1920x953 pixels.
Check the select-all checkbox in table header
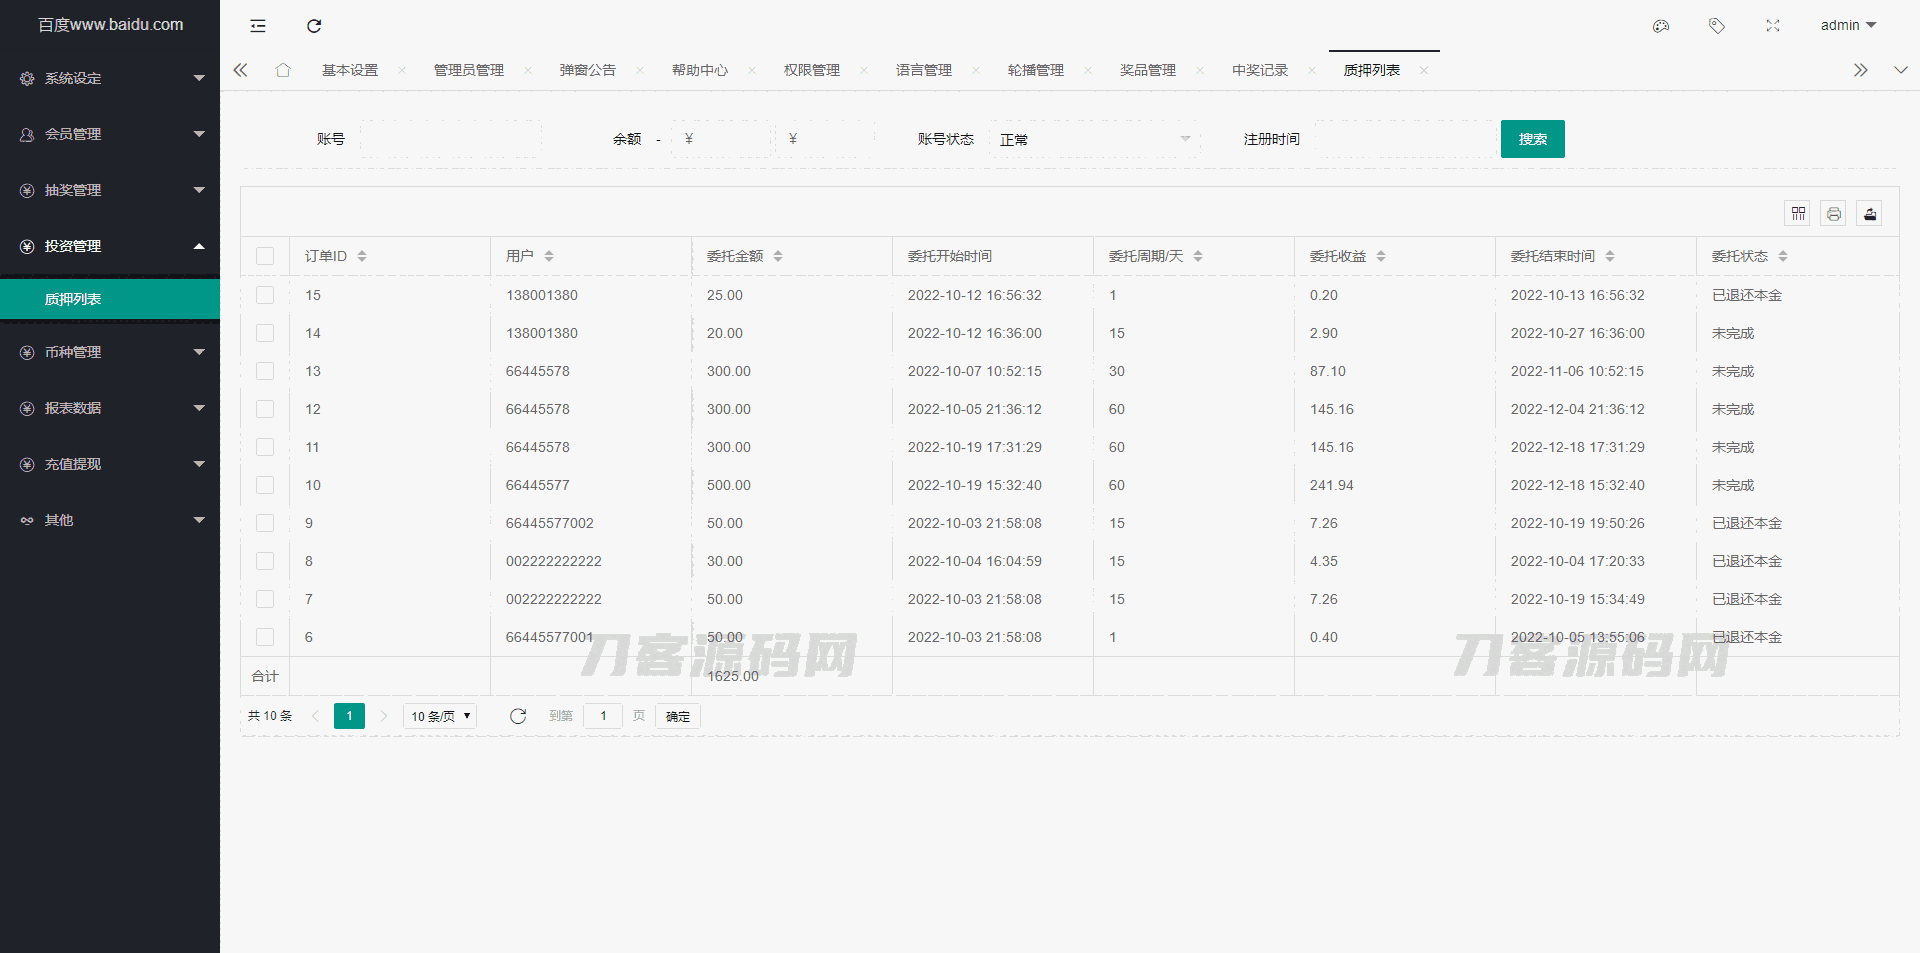point(265,256)
